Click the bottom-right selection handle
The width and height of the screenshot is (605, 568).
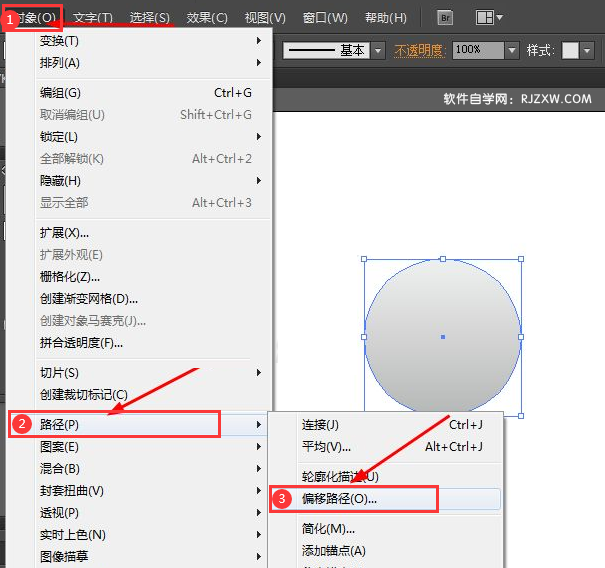521,416
